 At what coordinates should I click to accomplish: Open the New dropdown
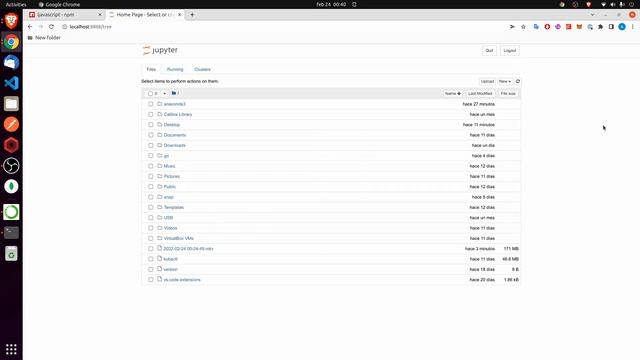(x=505, y=81)
